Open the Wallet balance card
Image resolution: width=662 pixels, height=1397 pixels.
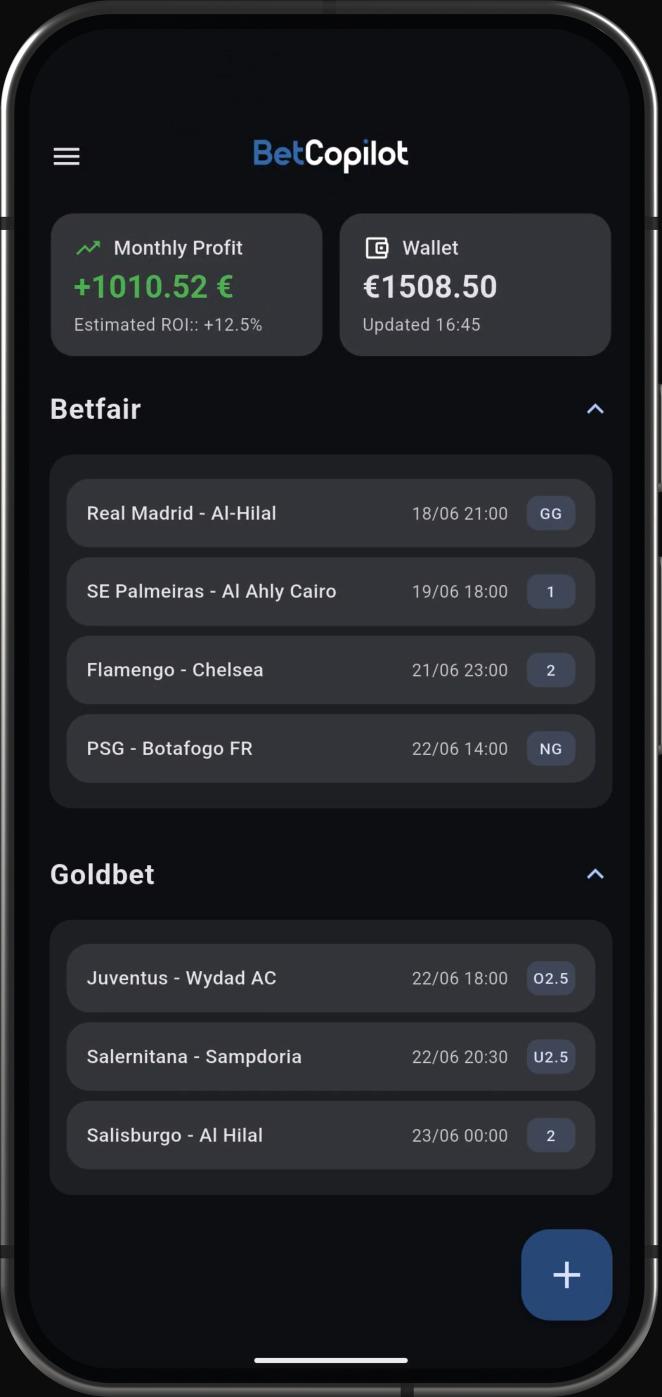tap(475, 284)
